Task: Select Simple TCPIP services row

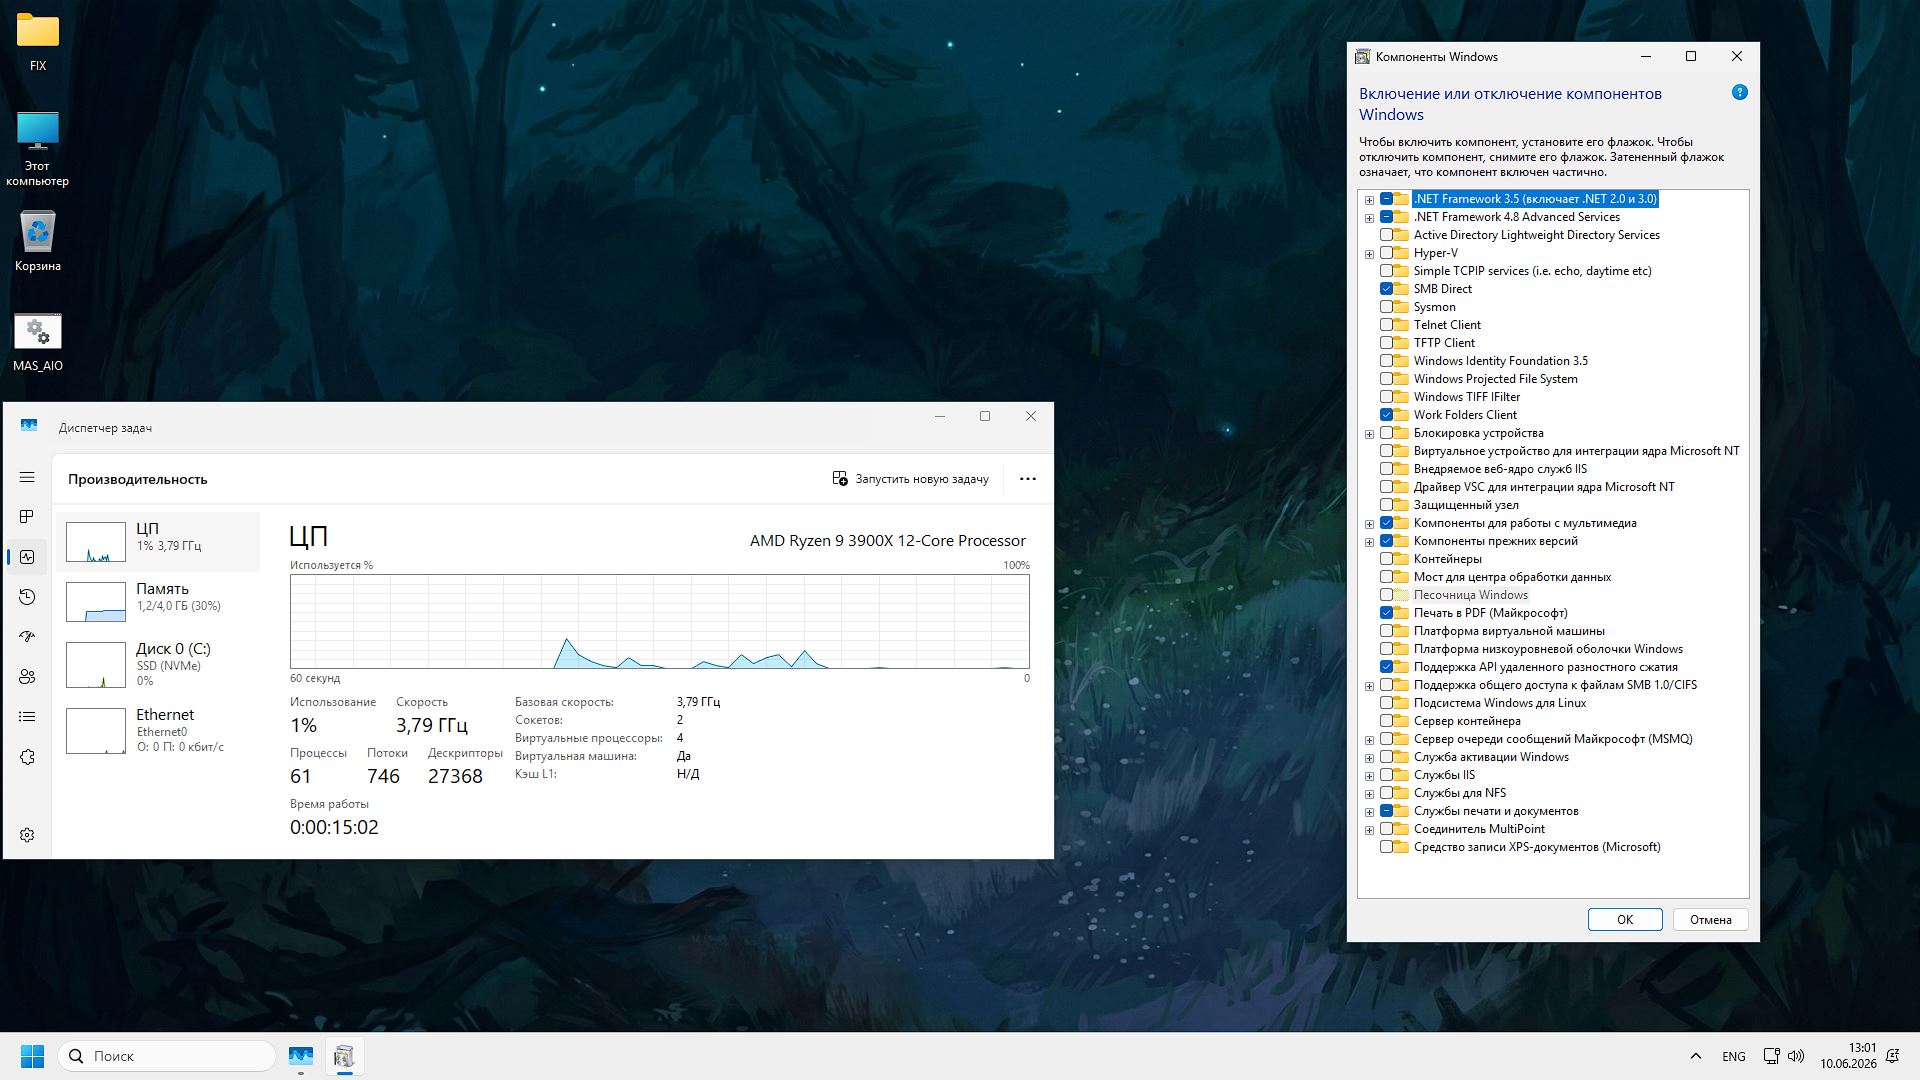Action: click(x=1532, y=271)
